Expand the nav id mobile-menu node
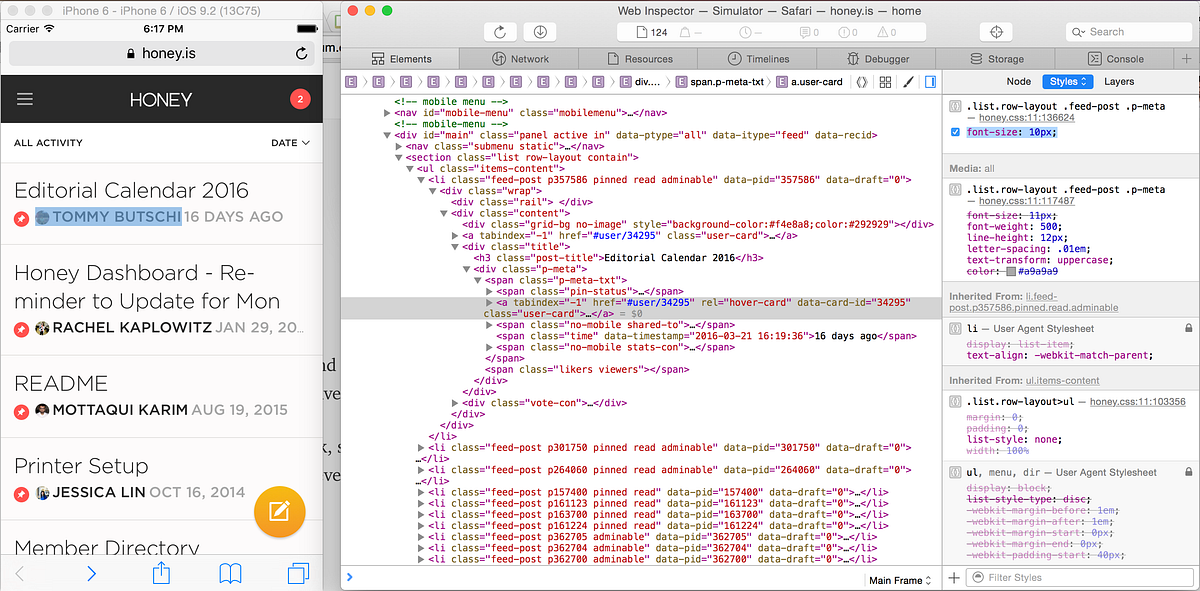 pyautogui.click(x=387, y=113)
